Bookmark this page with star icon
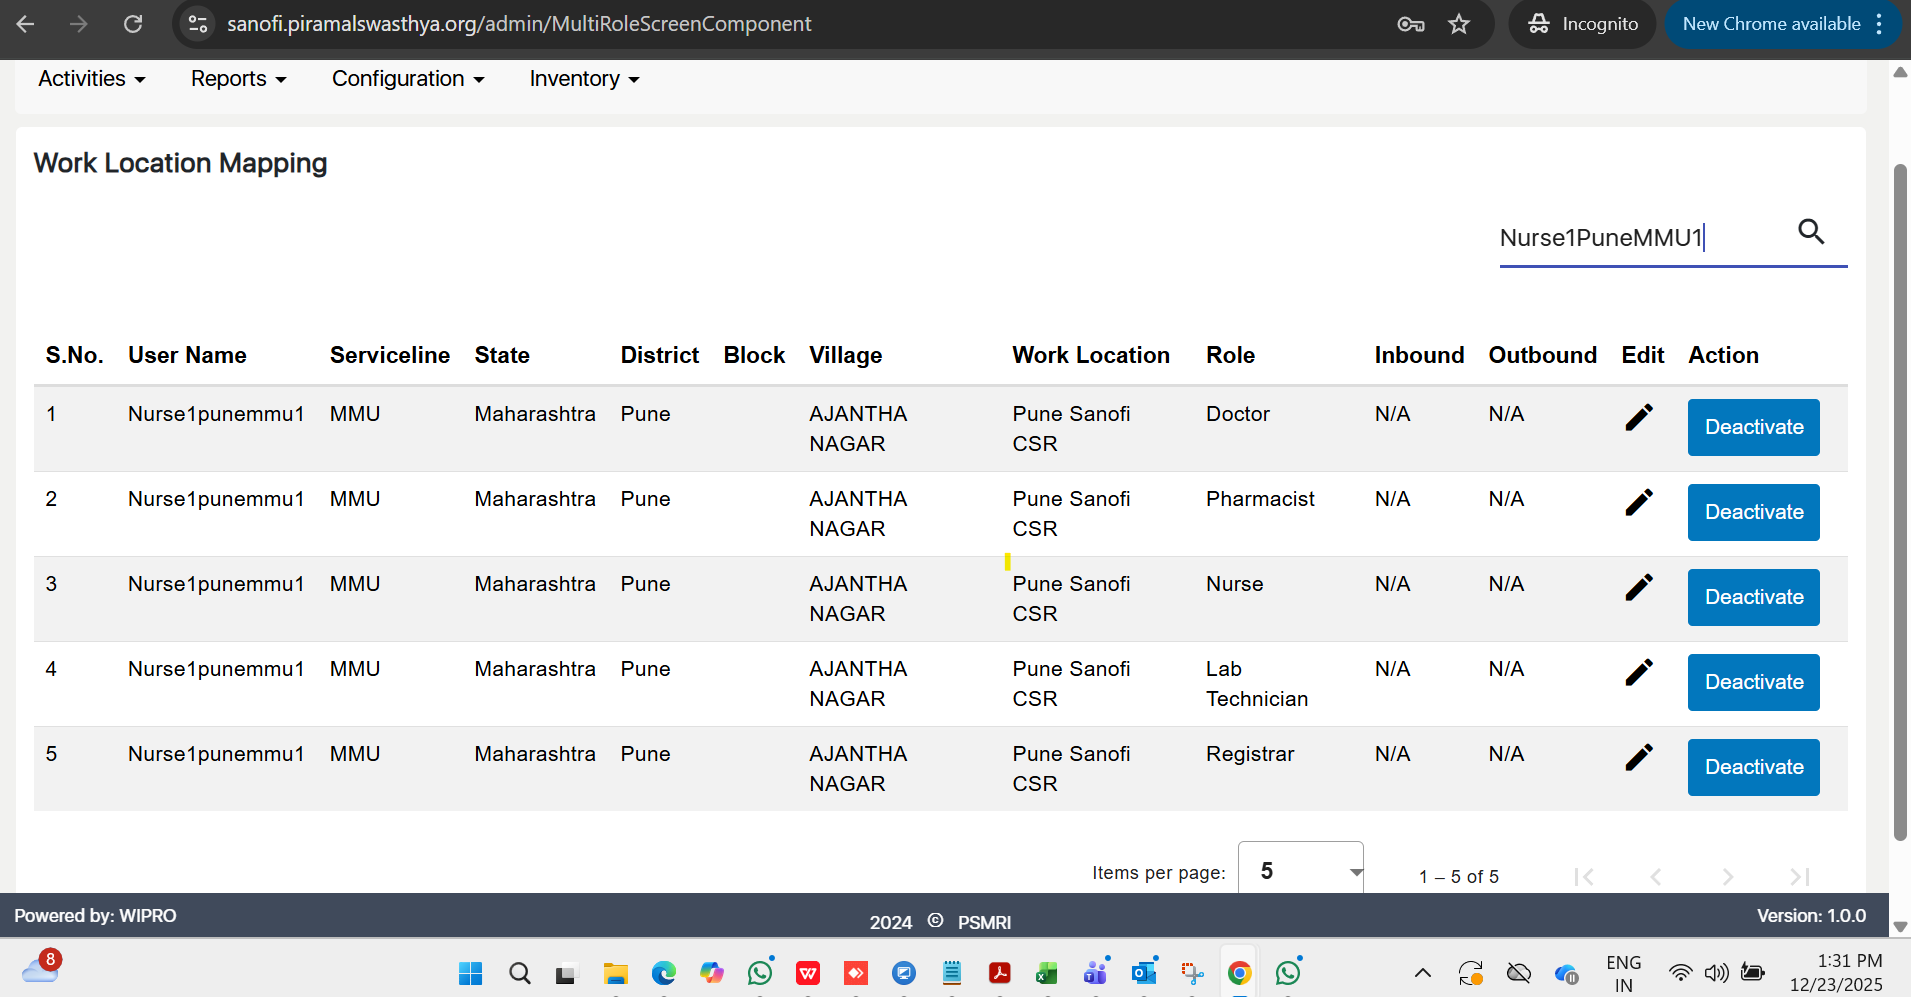The image size is (1911, 997). click(1459, 24)
